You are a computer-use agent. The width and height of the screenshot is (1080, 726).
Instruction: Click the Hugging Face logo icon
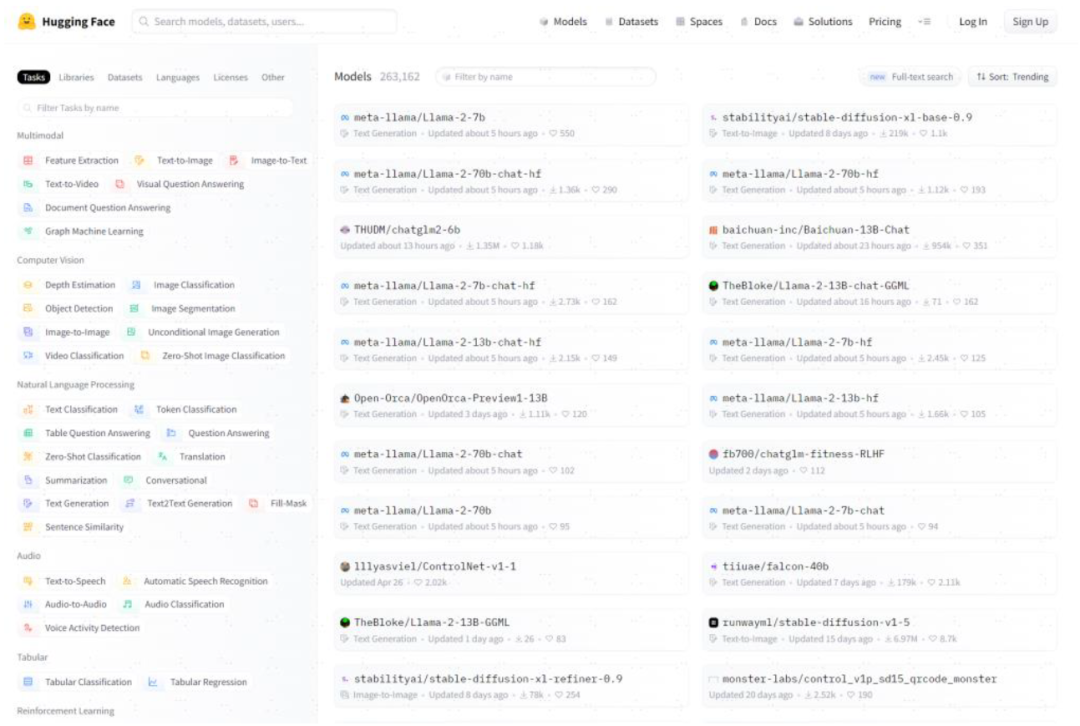coord(26,21)
